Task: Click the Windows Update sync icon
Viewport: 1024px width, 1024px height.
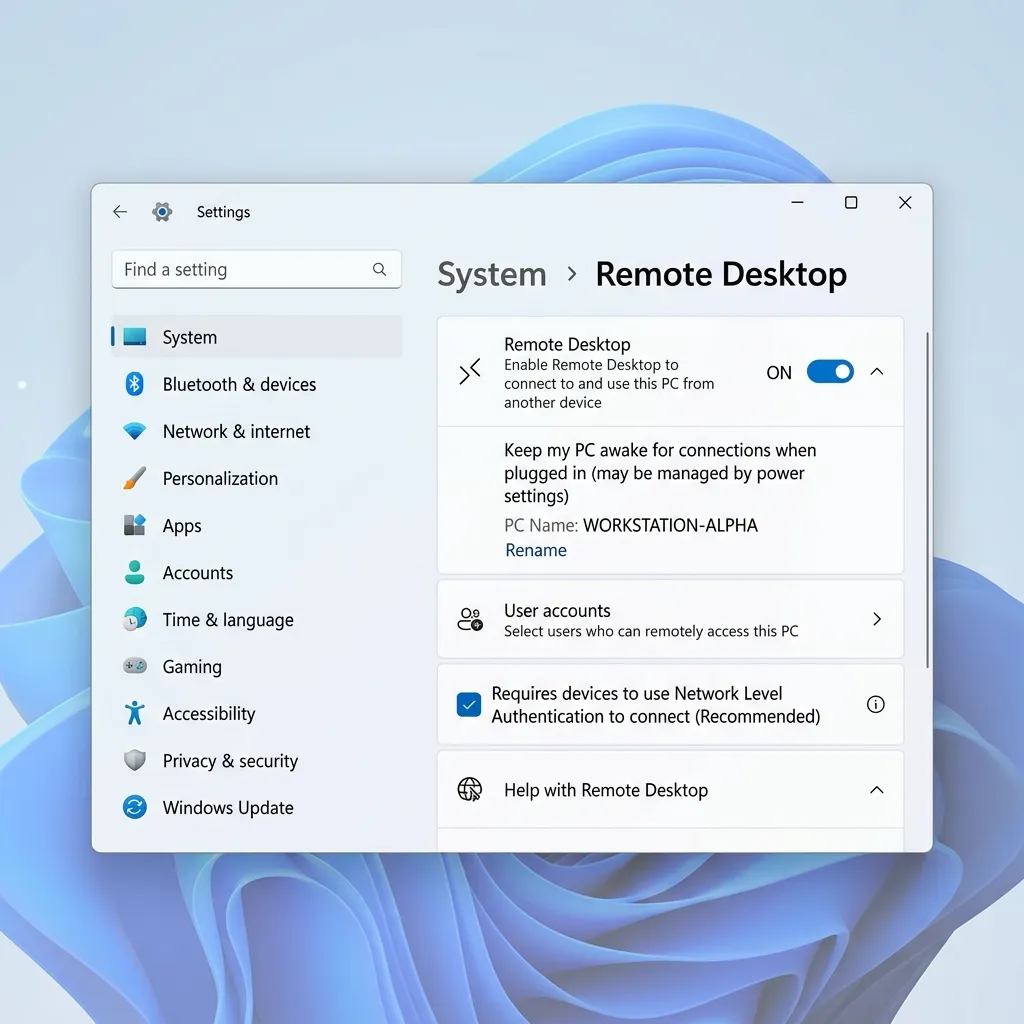Action: pyautogui.click(x=135, y=807)
